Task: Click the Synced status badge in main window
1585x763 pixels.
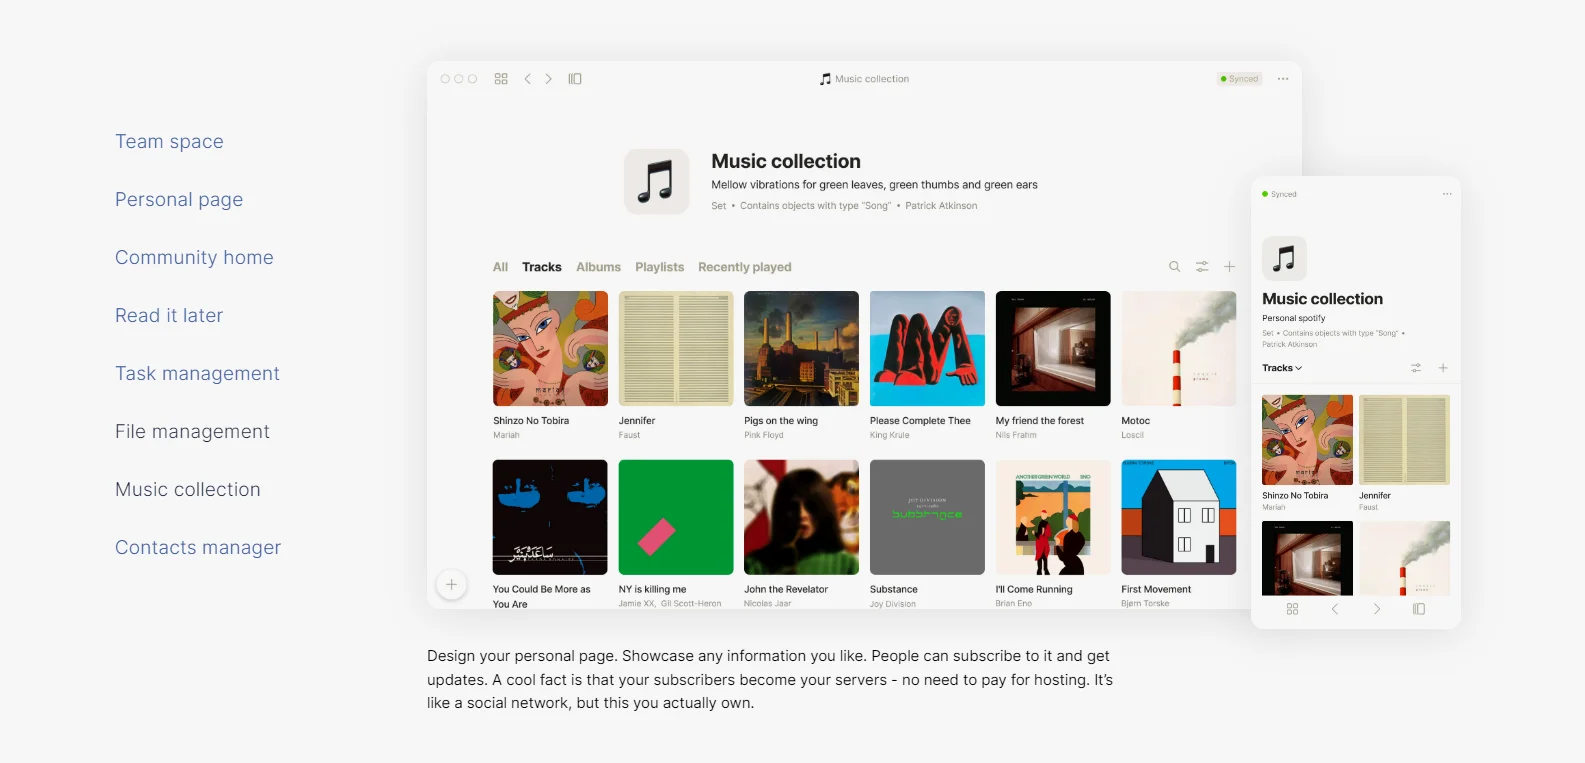Action: tap(1240, 79)
